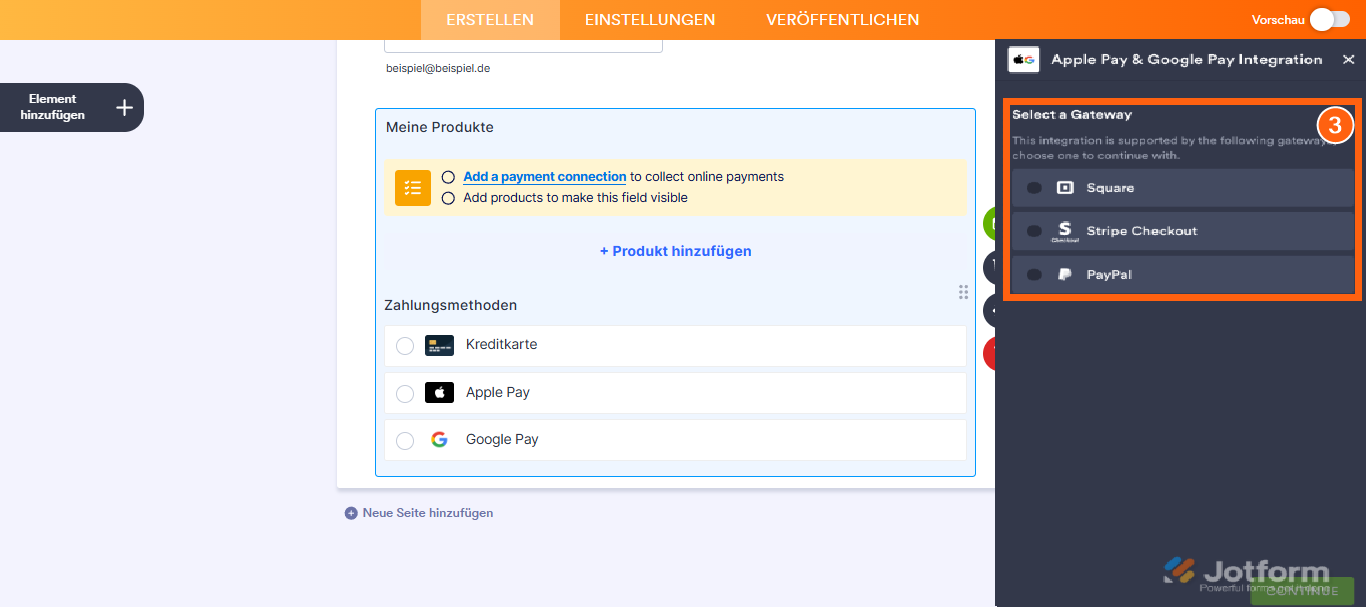Viewport: 1366px width, 607px height.
Task: Click the Stripe Checkout logo icon
Action: pos(1065,231)
